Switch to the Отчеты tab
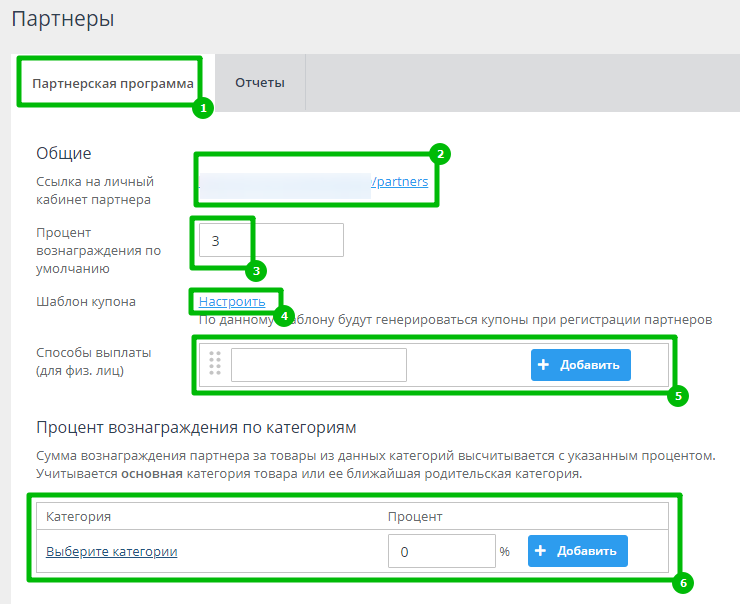 pos(259,82)
